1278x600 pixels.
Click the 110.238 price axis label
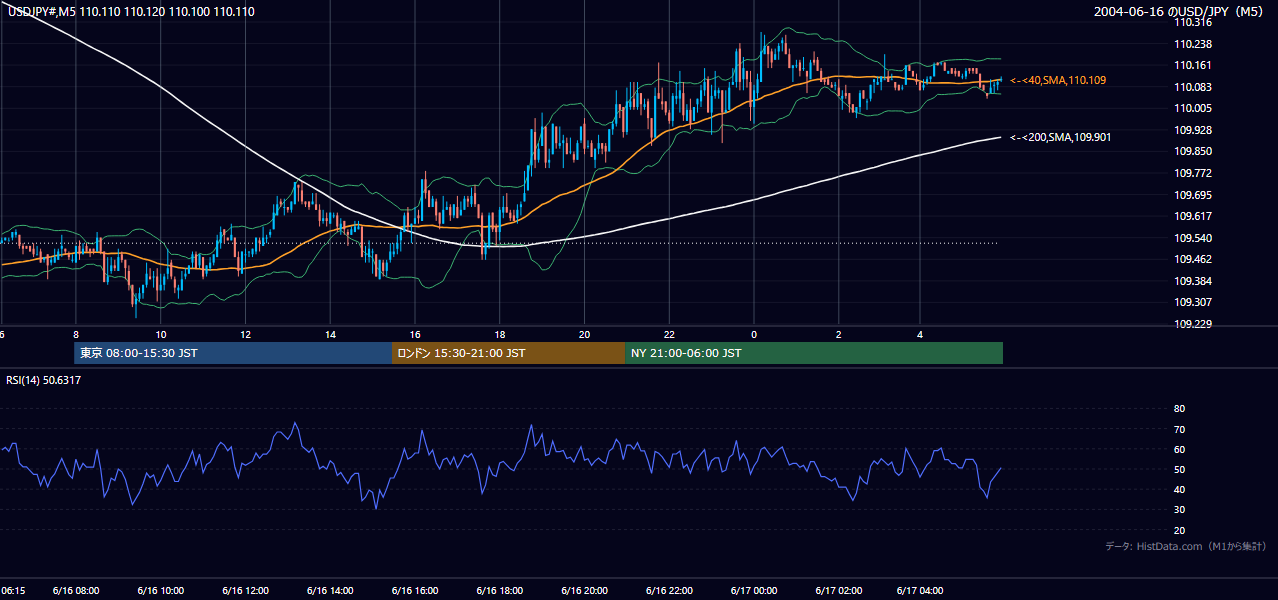click(1193, 44)
